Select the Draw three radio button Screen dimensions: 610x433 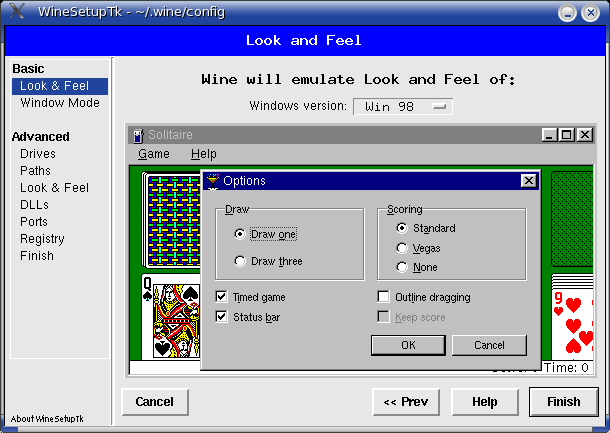point(240,261)
